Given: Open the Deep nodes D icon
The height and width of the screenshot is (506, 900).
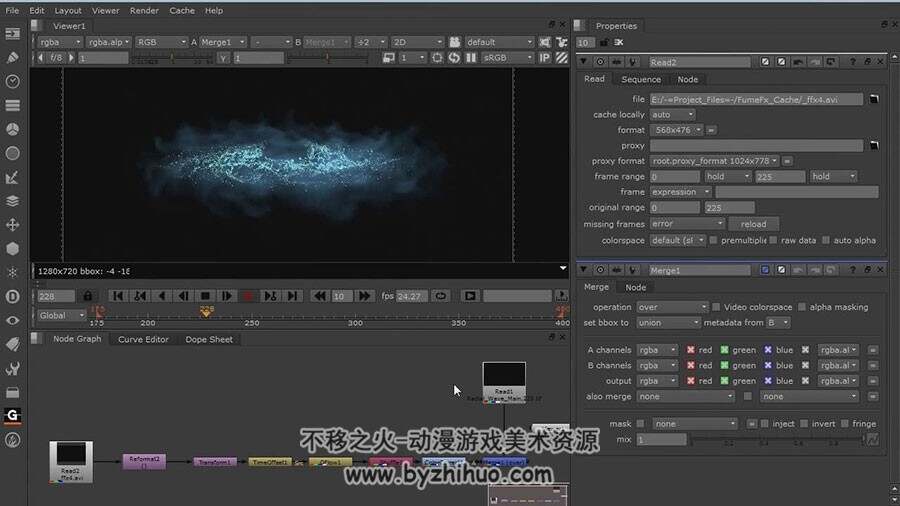Looking at the screenshot, I should pyautogui.click(x=13, y=297).
